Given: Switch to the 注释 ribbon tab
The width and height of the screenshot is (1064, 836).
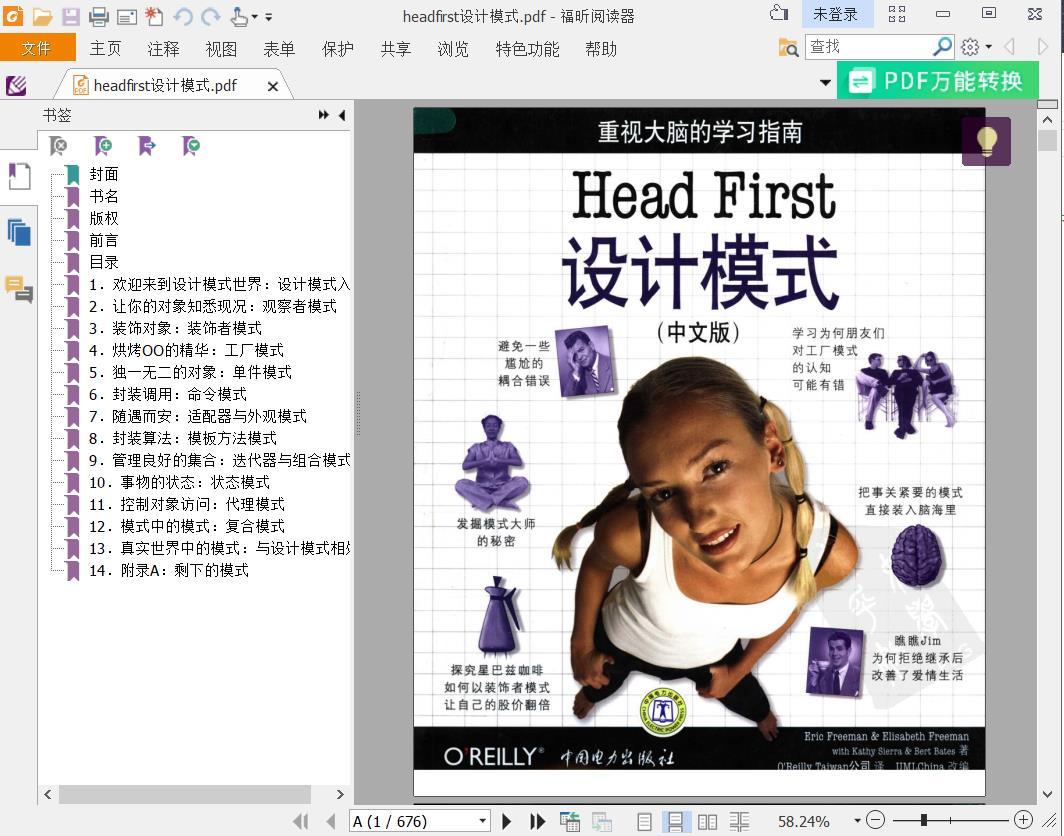Looking at the screenshot, I should point(164,48).
